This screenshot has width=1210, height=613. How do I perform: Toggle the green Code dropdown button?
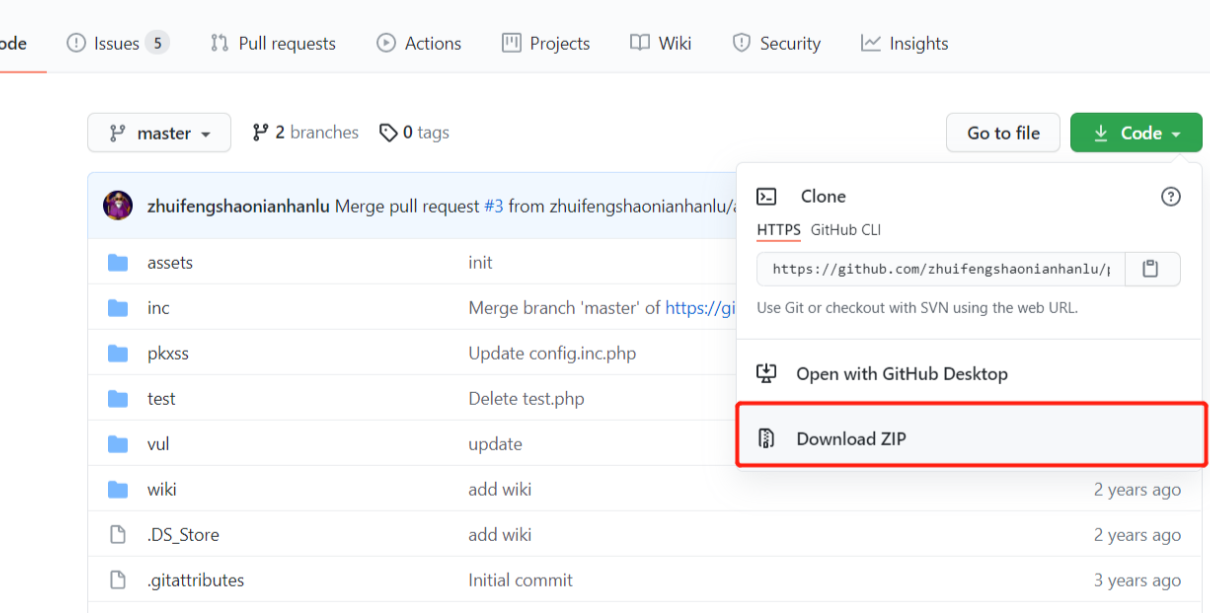(1136, 133)
